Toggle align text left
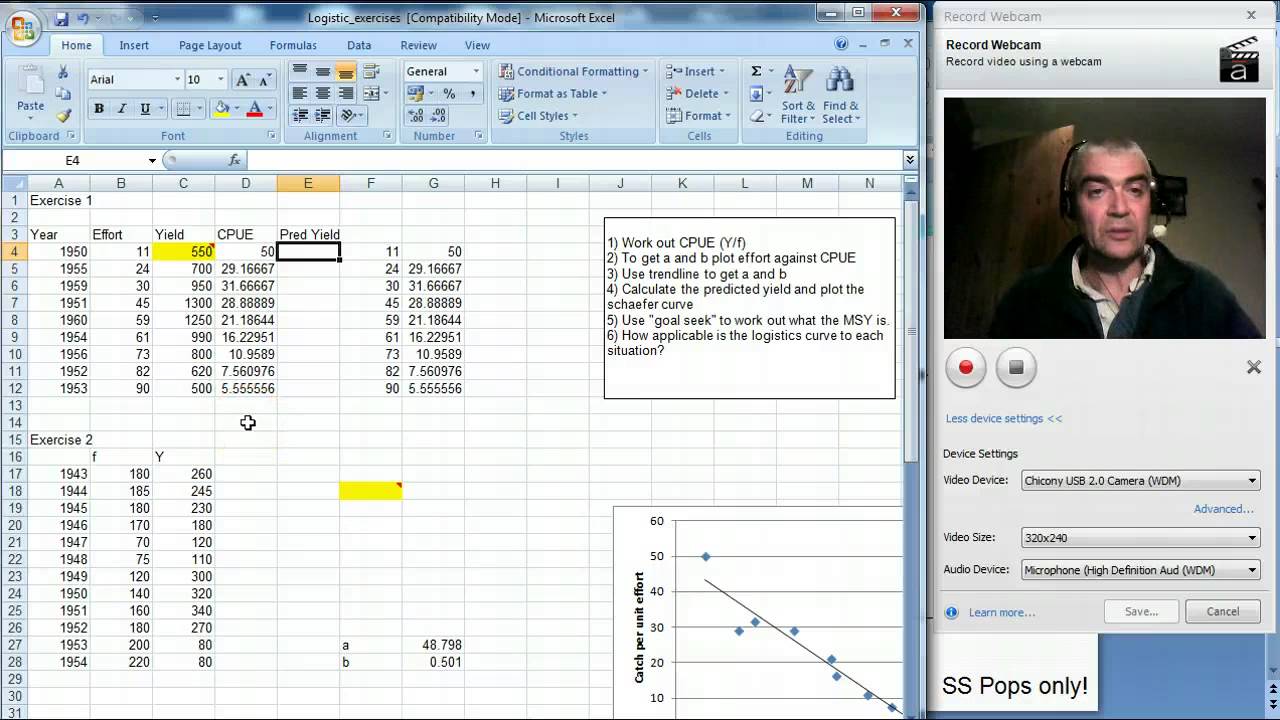 click(x=300, y=93)
